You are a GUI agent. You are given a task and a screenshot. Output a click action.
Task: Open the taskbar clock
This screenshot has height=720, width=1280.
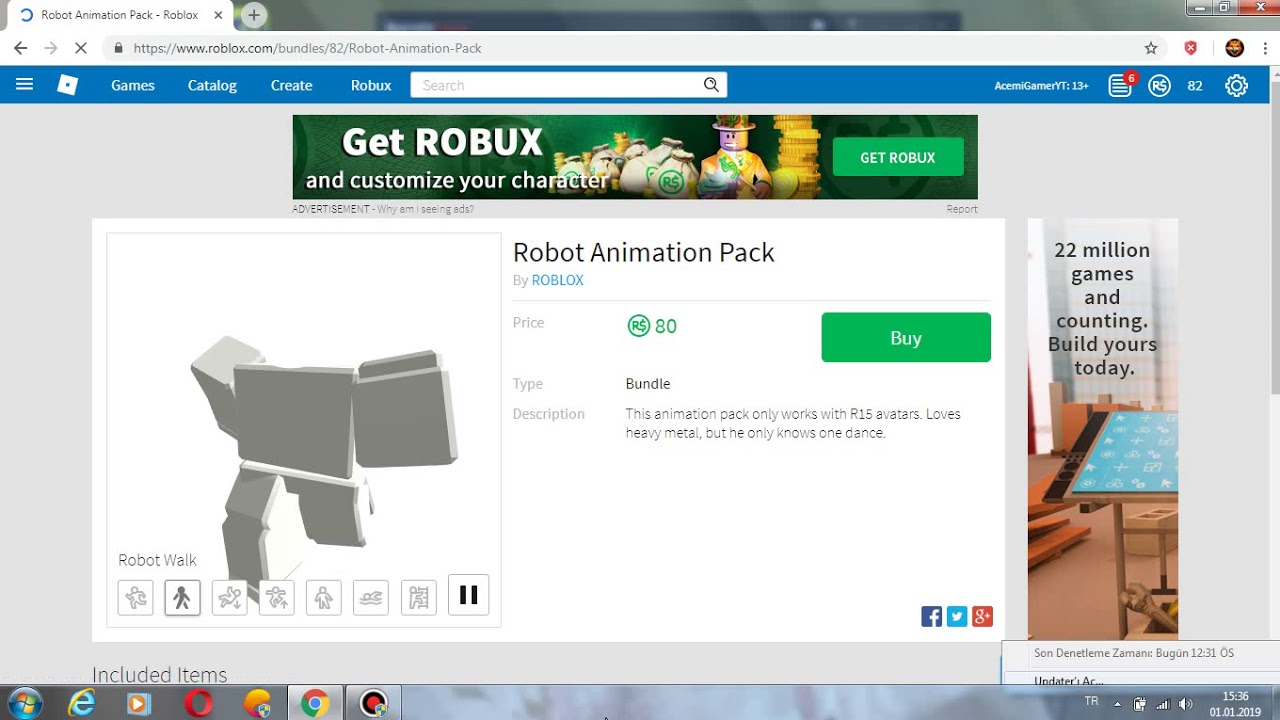tap(1235, 703)
